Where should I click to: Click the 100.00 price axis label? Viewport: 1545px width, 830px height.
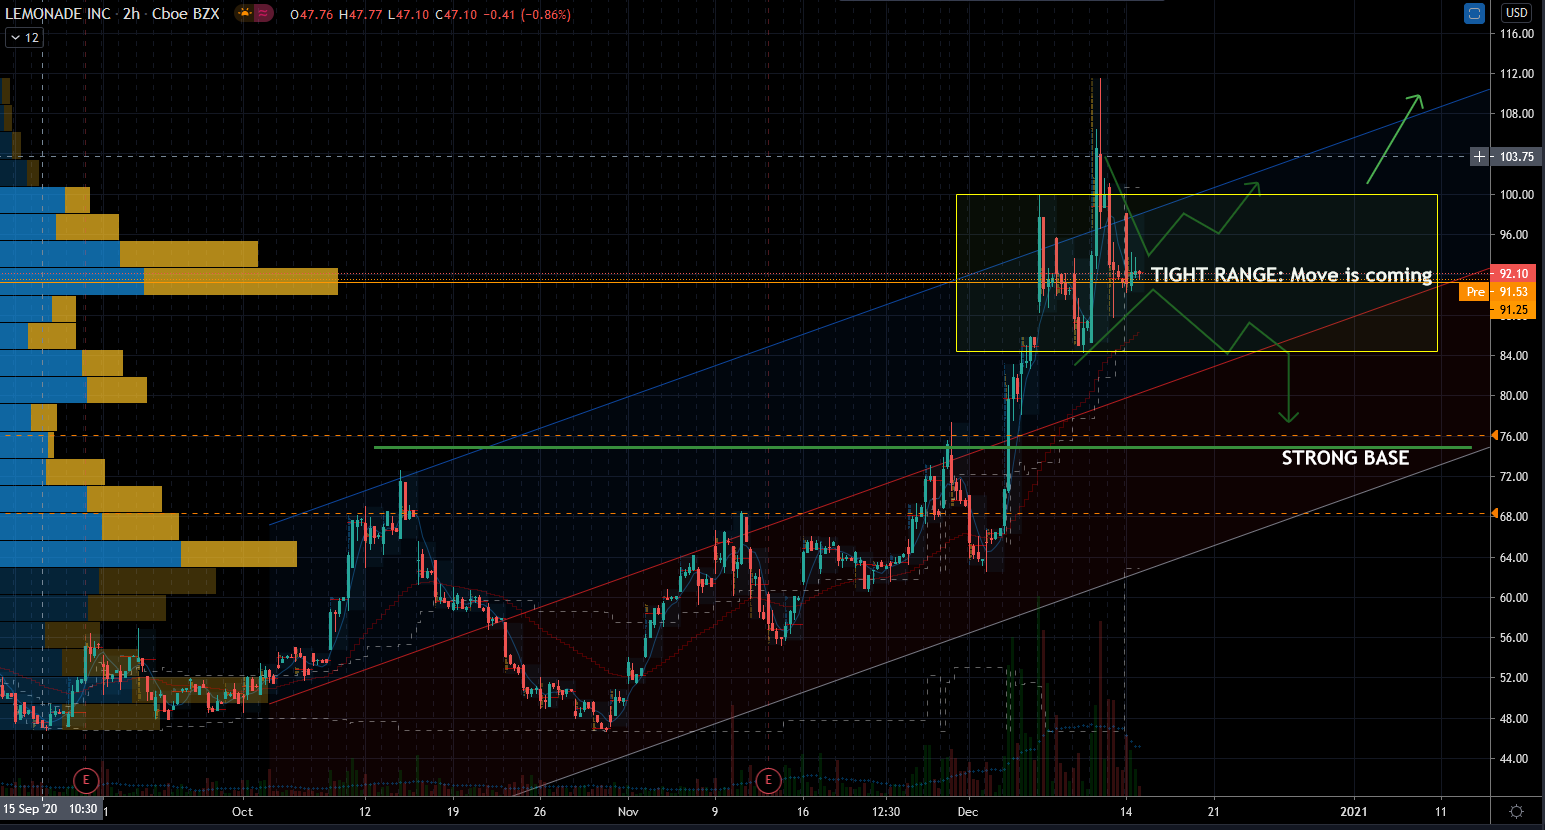click(1516, 195)
